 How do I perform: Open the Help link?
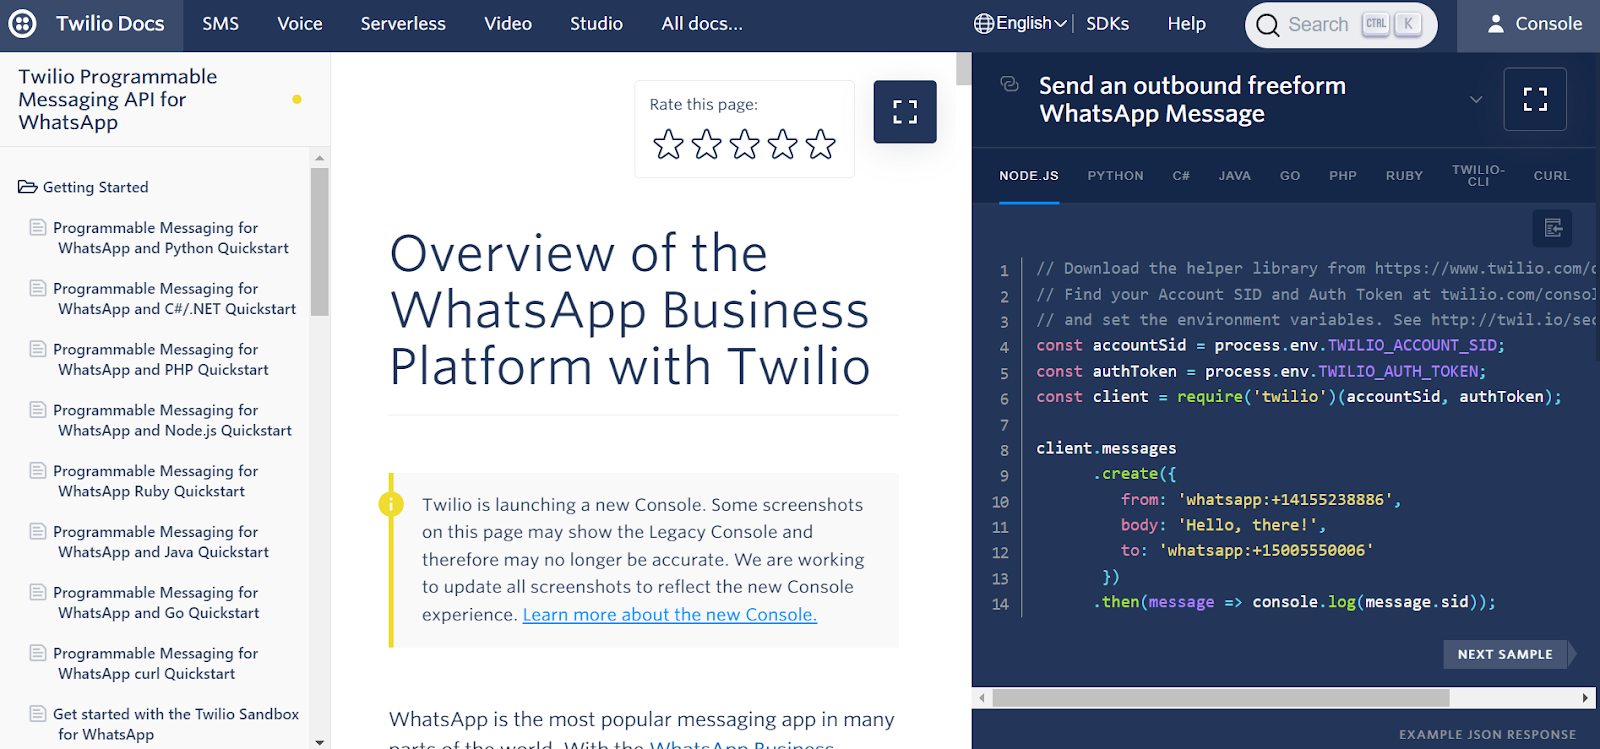click(1187, 23)
